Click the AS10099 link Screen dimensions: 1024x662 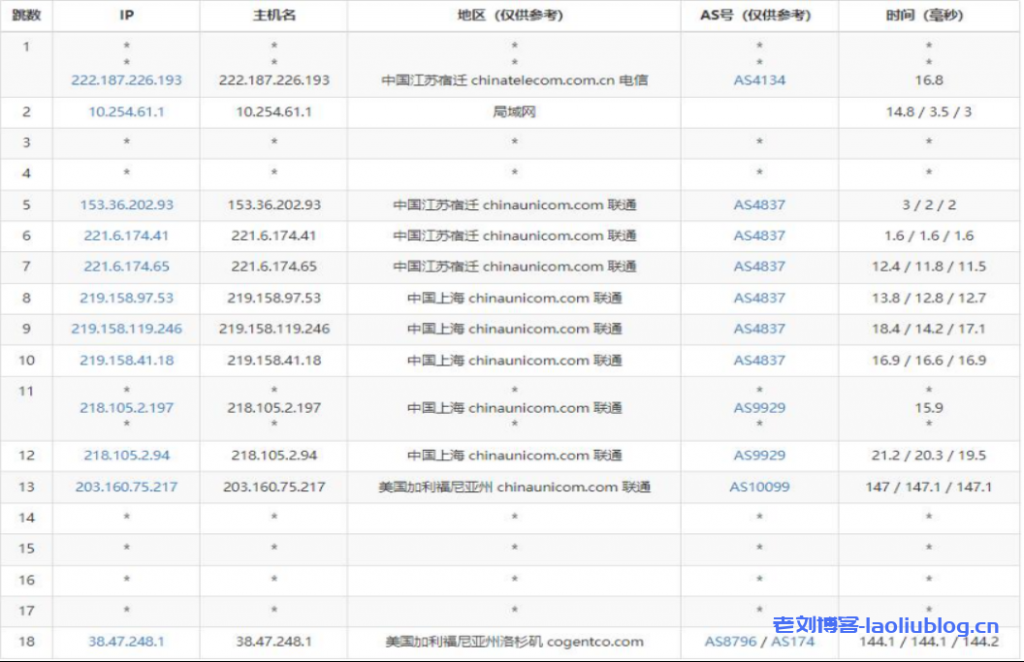759,487
